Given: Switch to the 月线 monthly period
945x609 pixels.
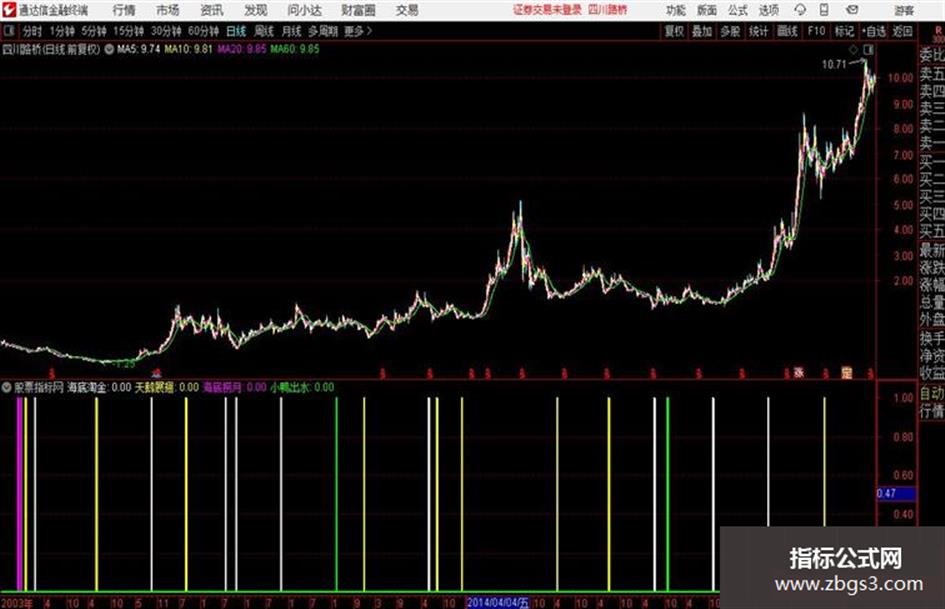Looking at the screenshot, I should tap(292, 31).
